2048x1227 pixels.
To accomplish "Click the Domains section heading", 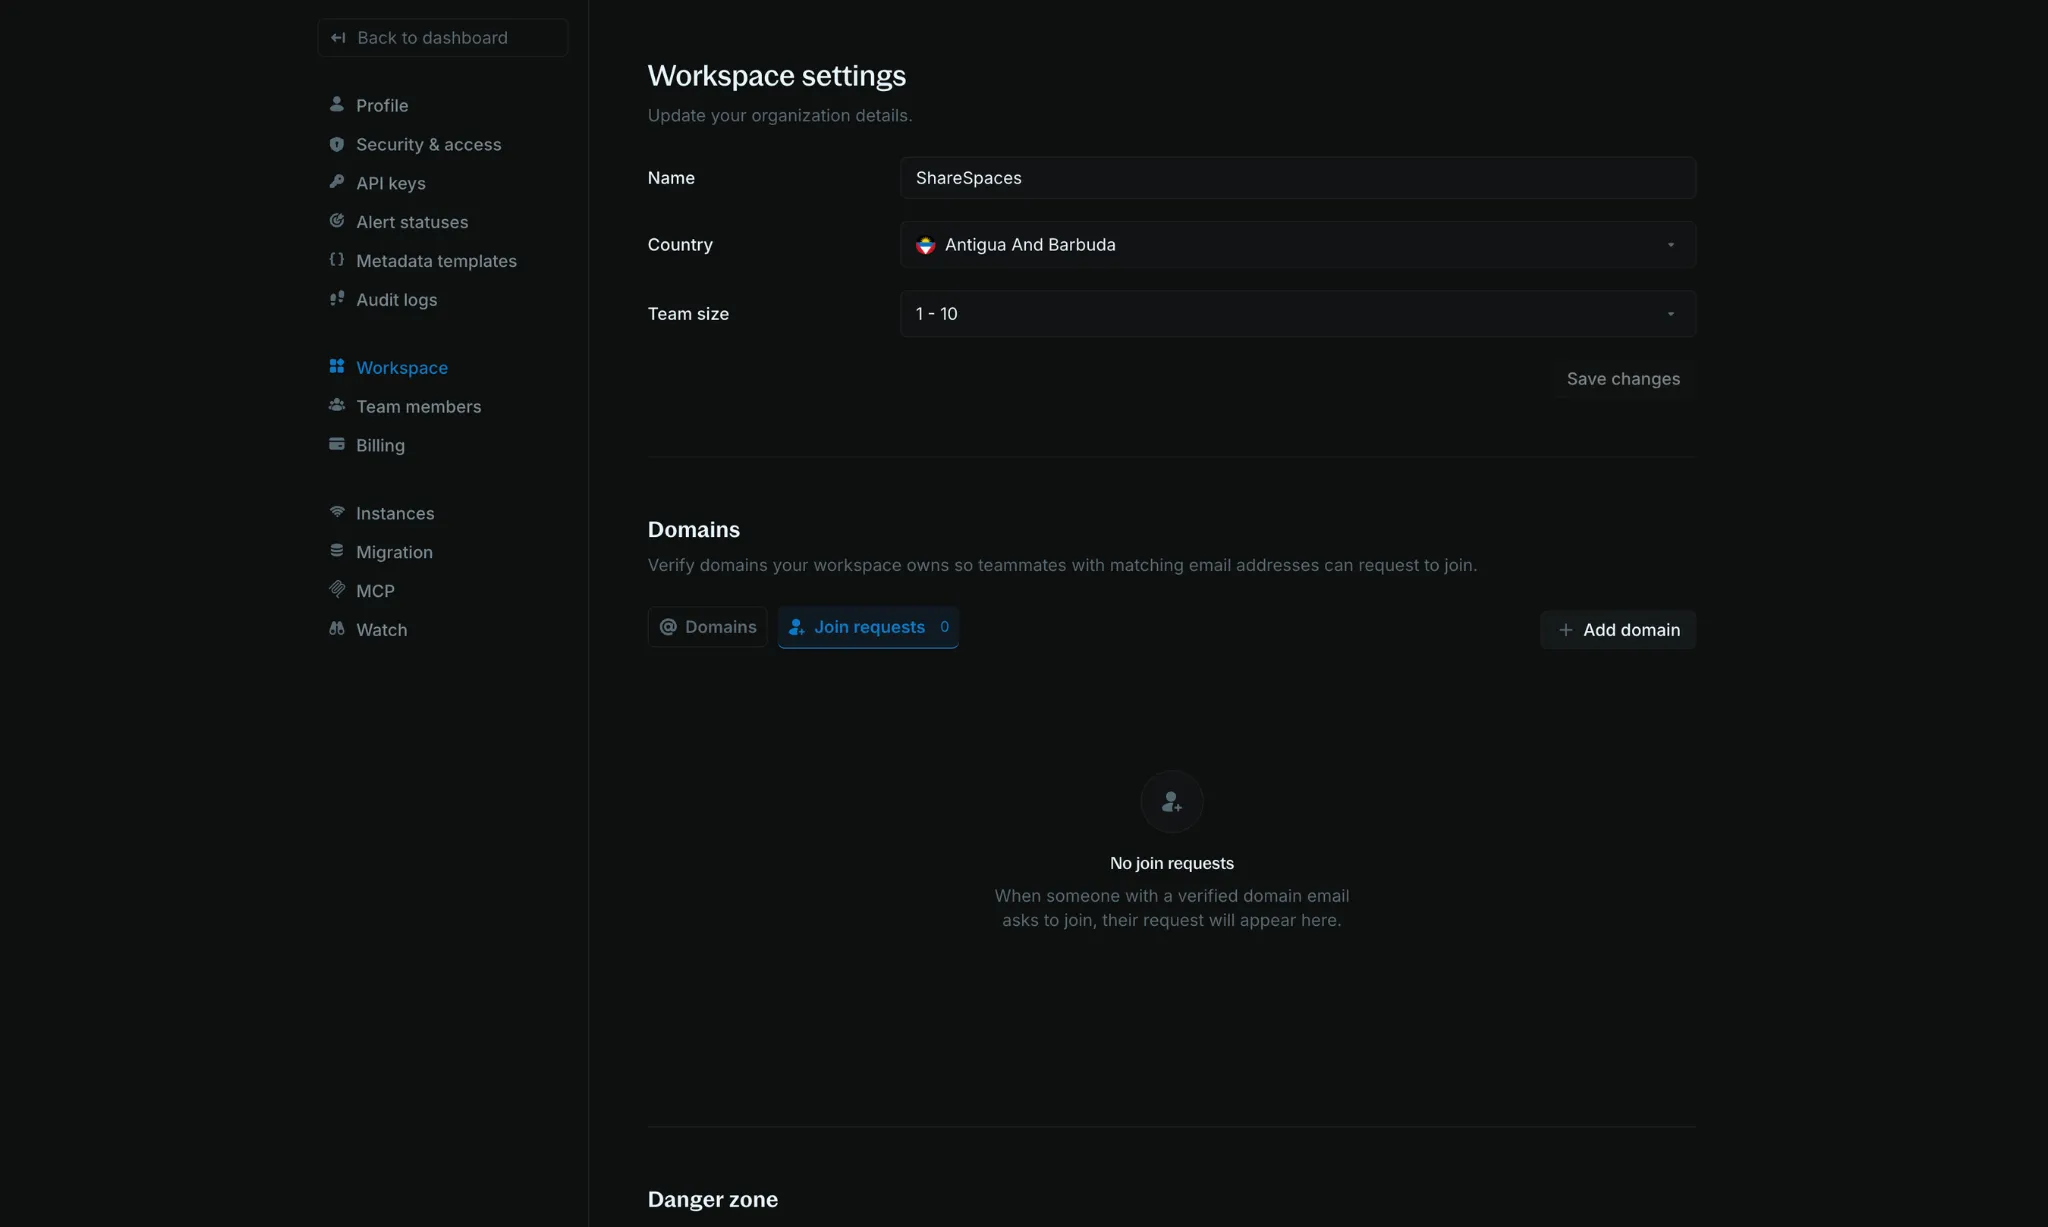I will pos(693,530).
